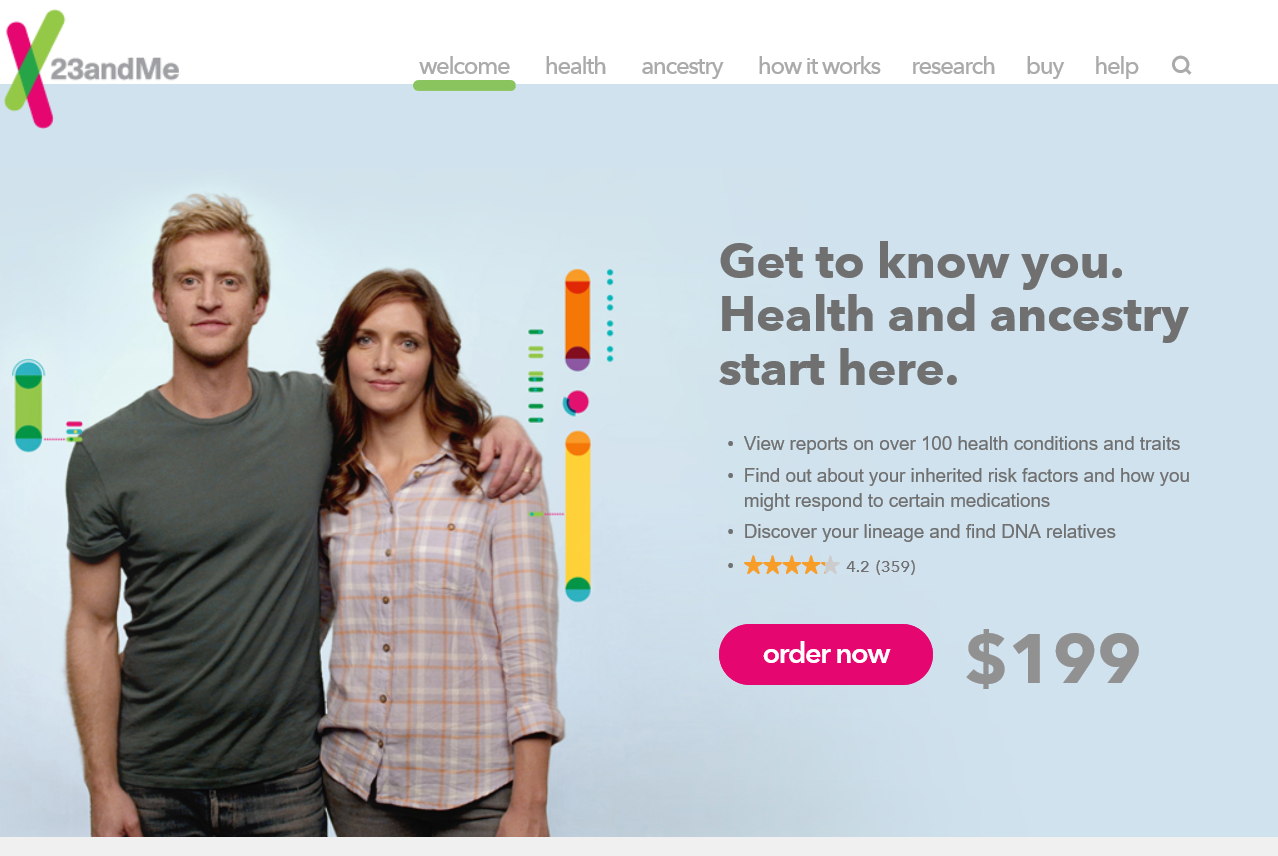Image resolution: width=1278 pixels, height=856 pixels.
Task: Open the search magnifier icon
Action: coord(1181,66)
